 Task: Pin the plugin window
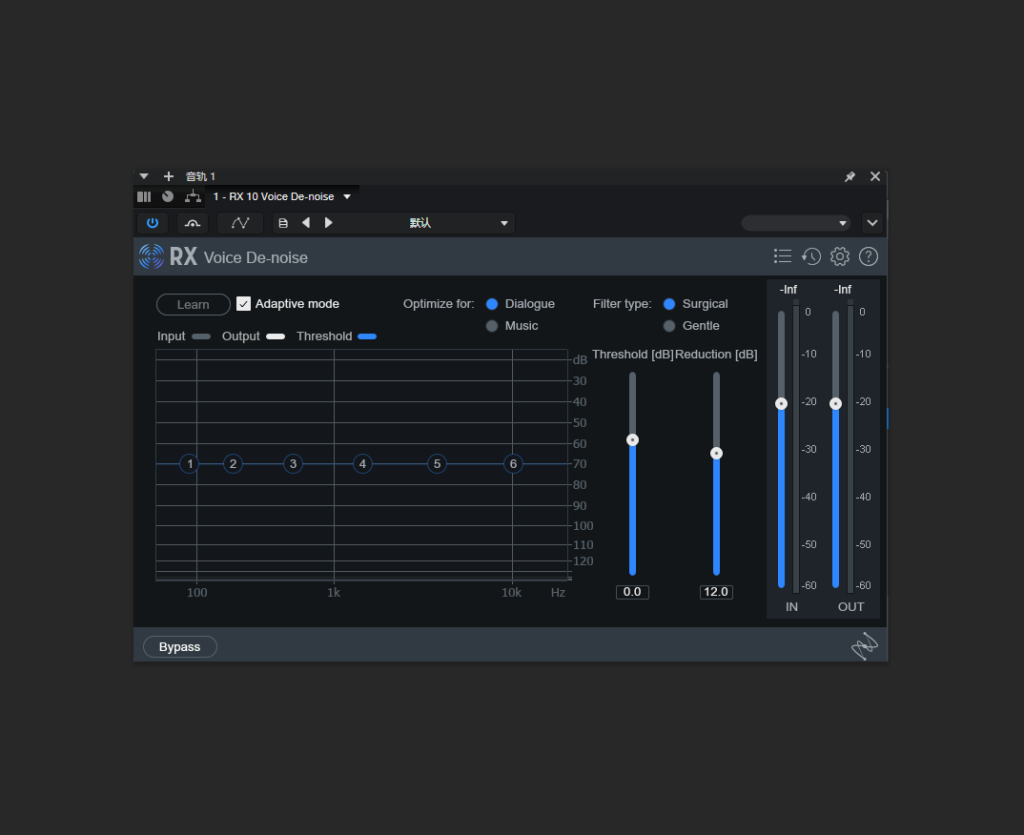850,176
